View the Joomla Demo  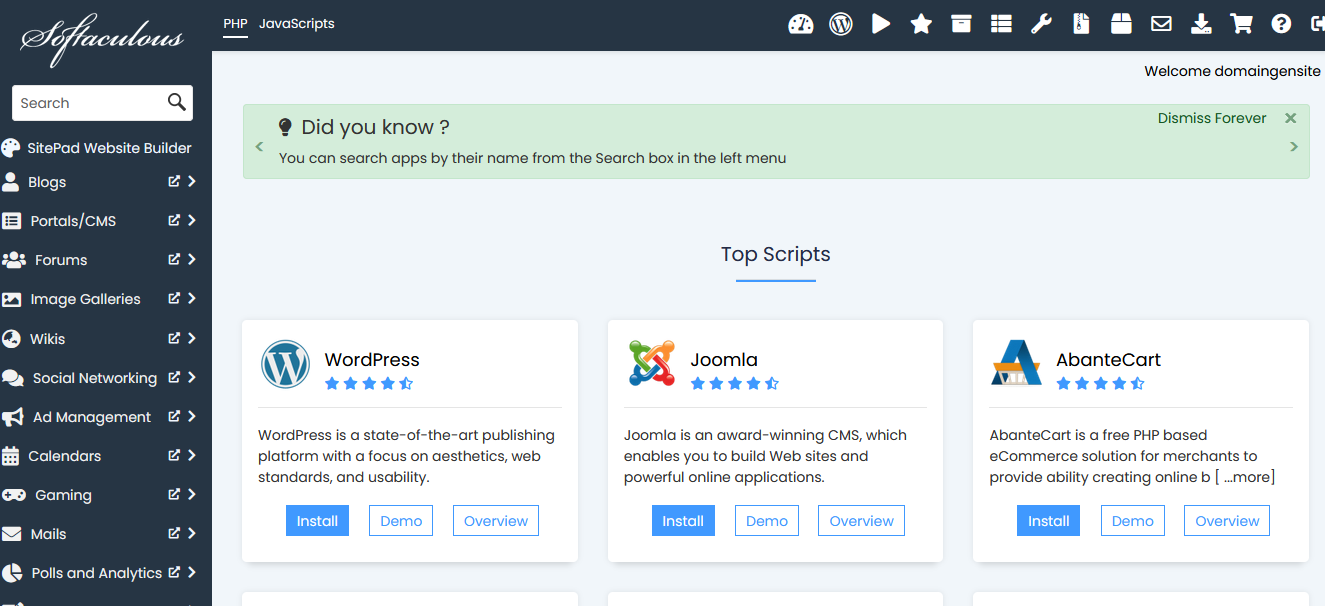[766, 521]
